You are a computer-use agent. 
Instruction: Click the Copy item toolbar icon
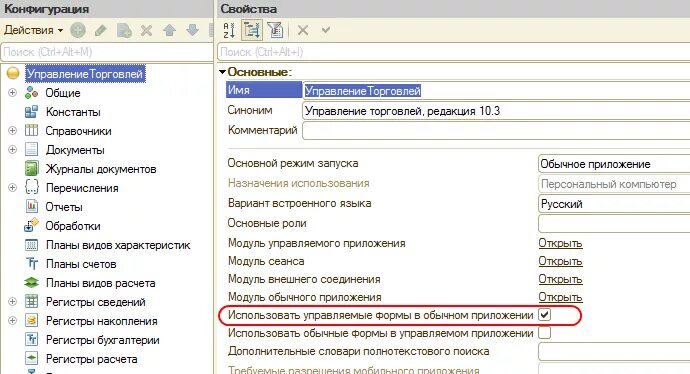tap(124, 30)
